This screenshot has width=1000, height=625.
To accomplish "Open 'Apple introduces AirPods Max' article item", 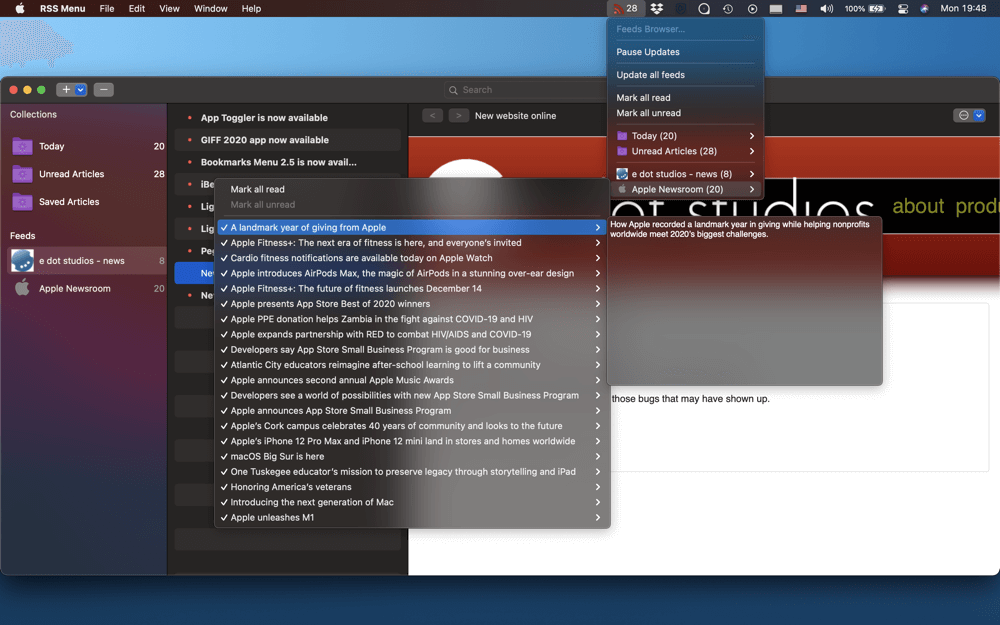I will 411,274.
